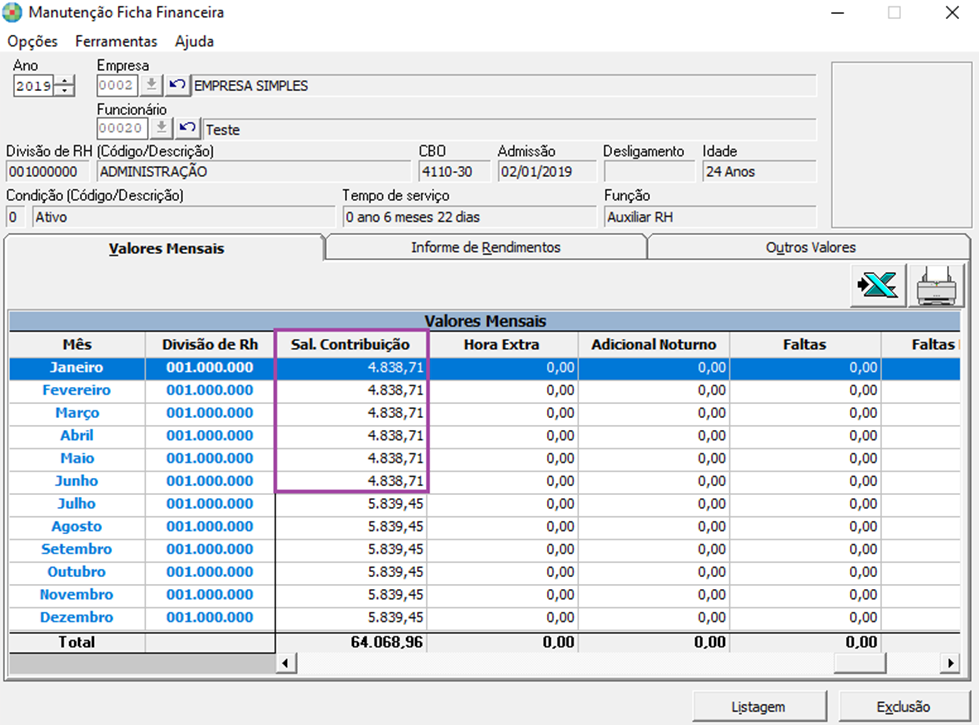Click the horizontal scrollbar thumb
This screenshot has width=979, height=725.
click(860, 663)
